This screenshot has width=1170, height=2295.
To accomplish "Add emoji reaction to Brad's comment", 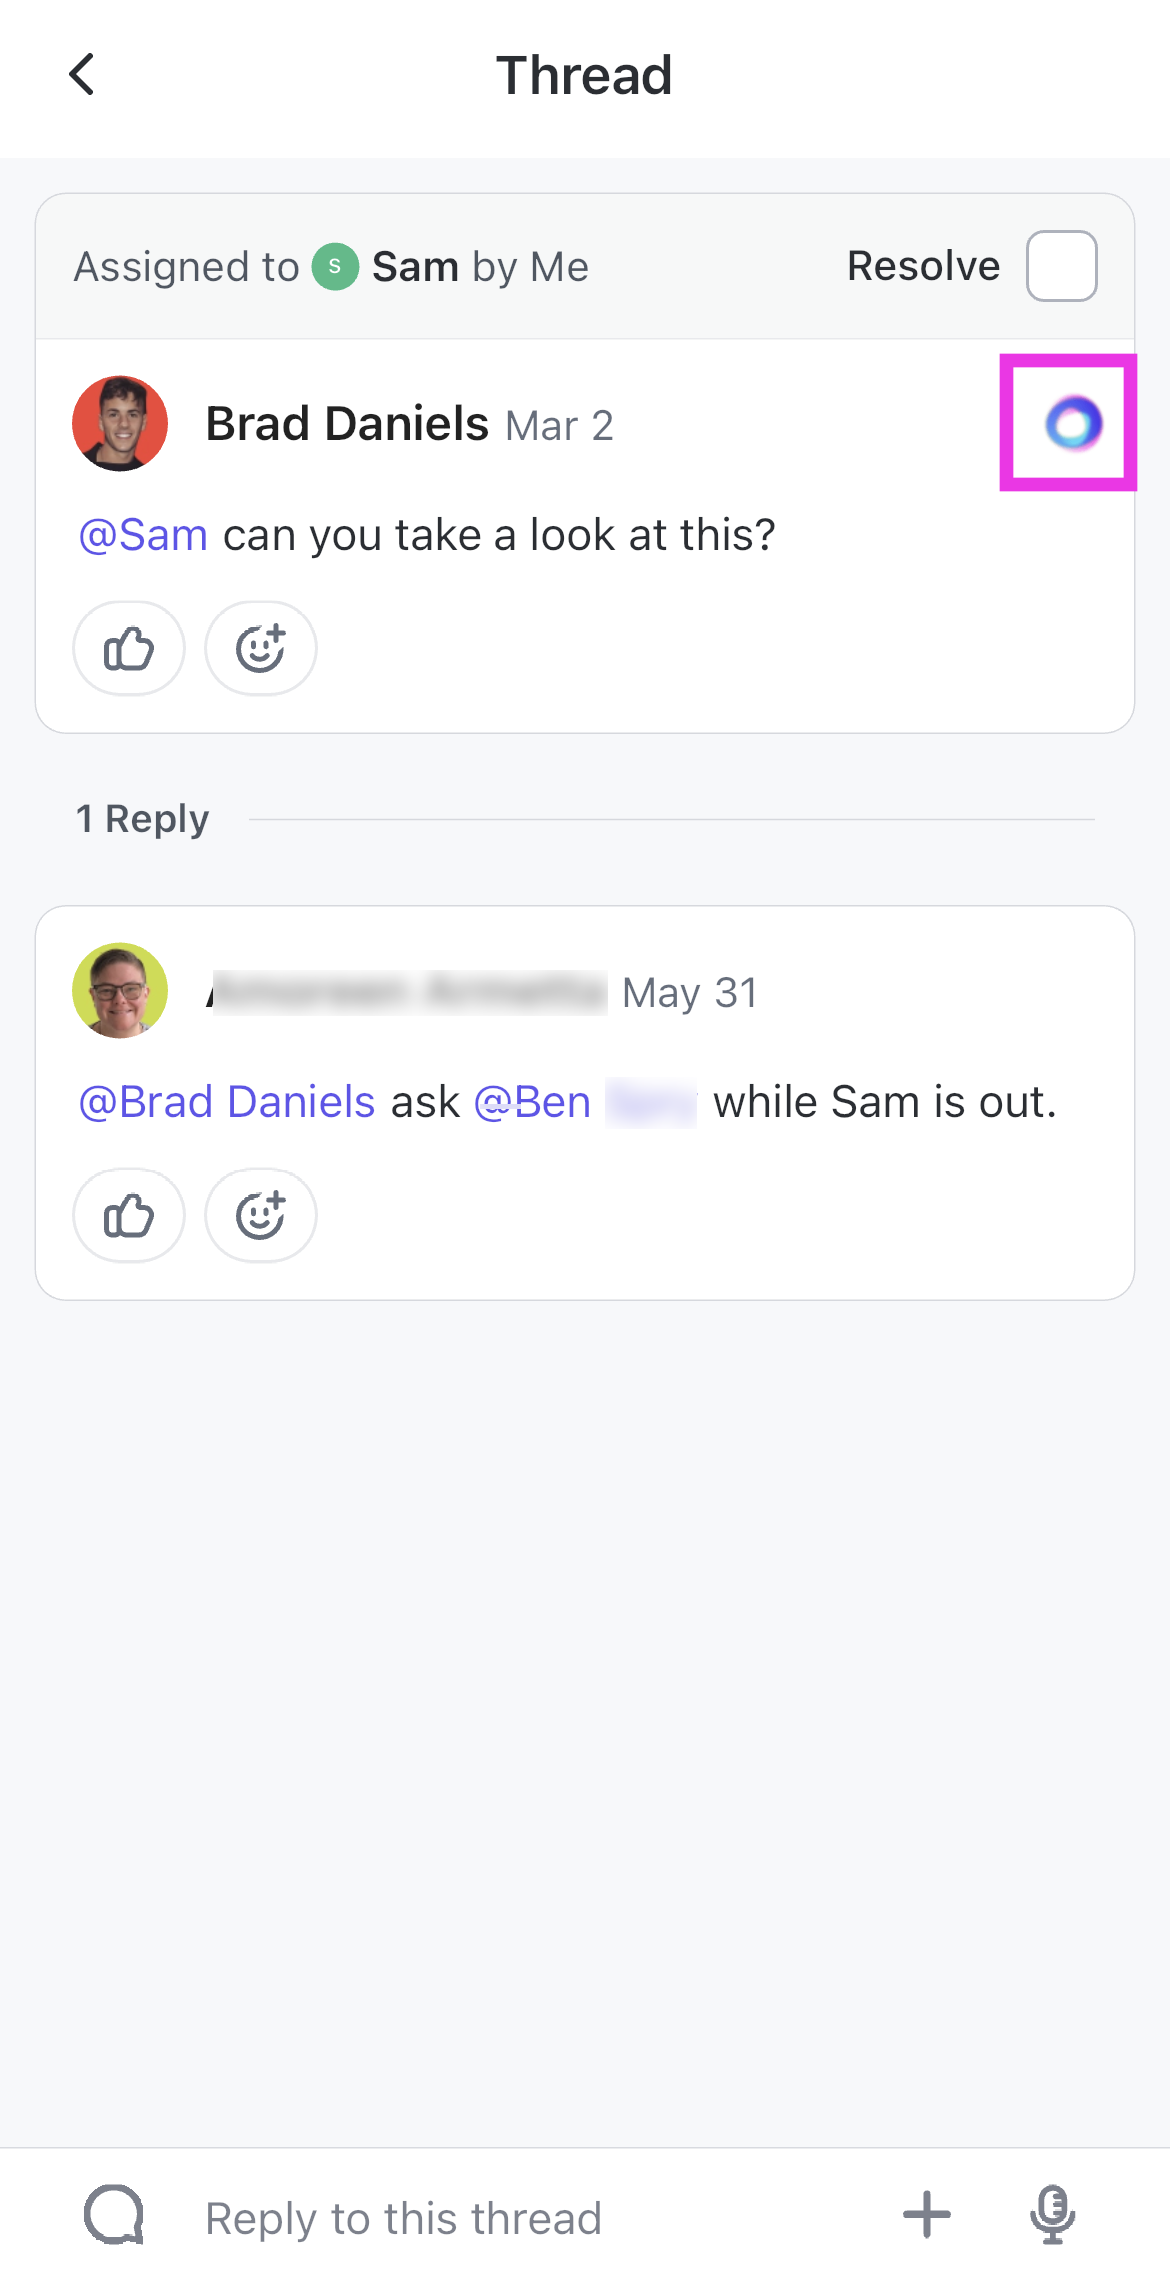I will tap(261, 649).
